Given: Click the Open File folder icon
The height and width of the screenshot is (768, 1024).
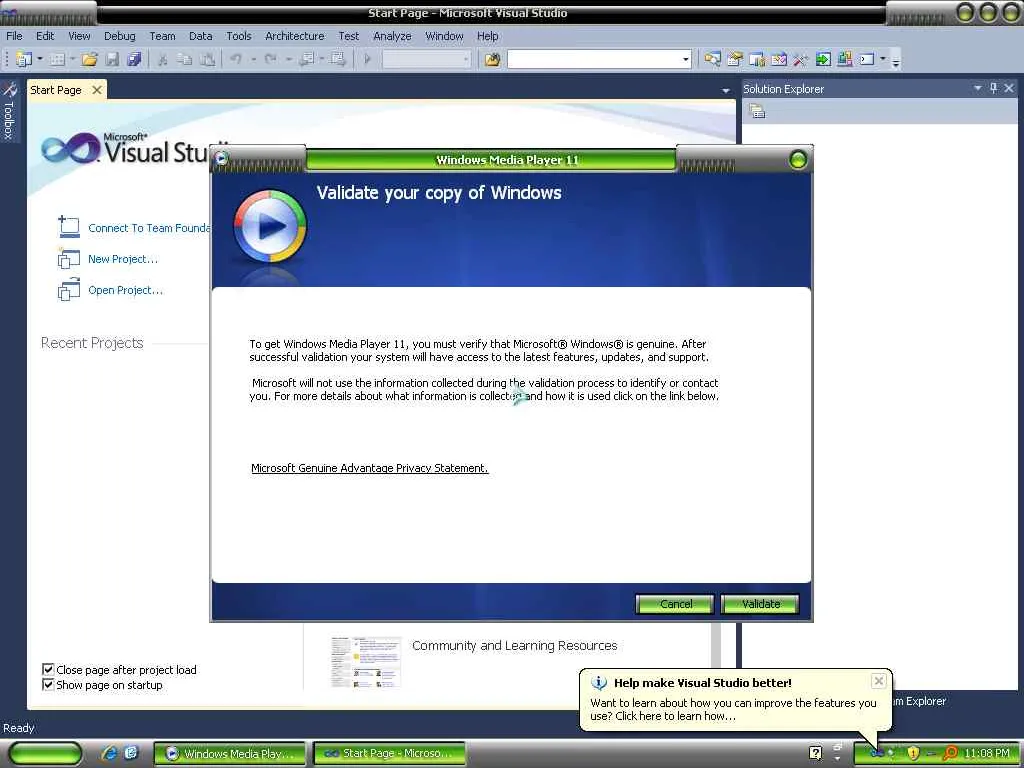Looking at the screenshot, I should 89,59.
